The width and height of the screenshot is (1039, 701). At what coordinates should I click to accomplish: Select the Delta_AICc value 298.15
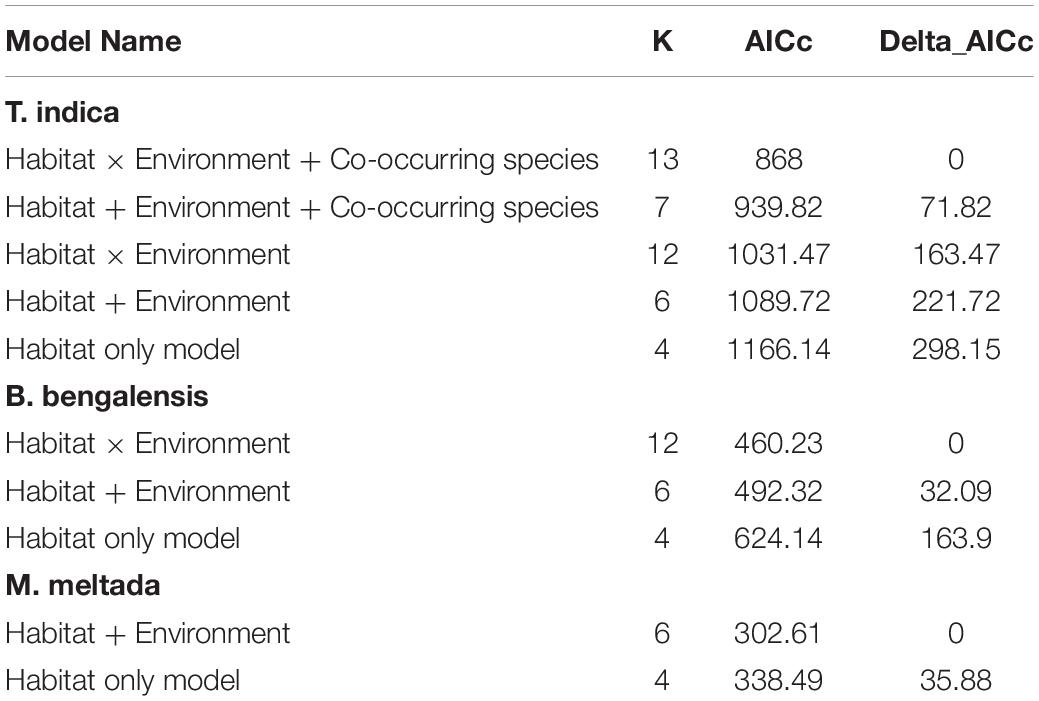coord(956,349)
